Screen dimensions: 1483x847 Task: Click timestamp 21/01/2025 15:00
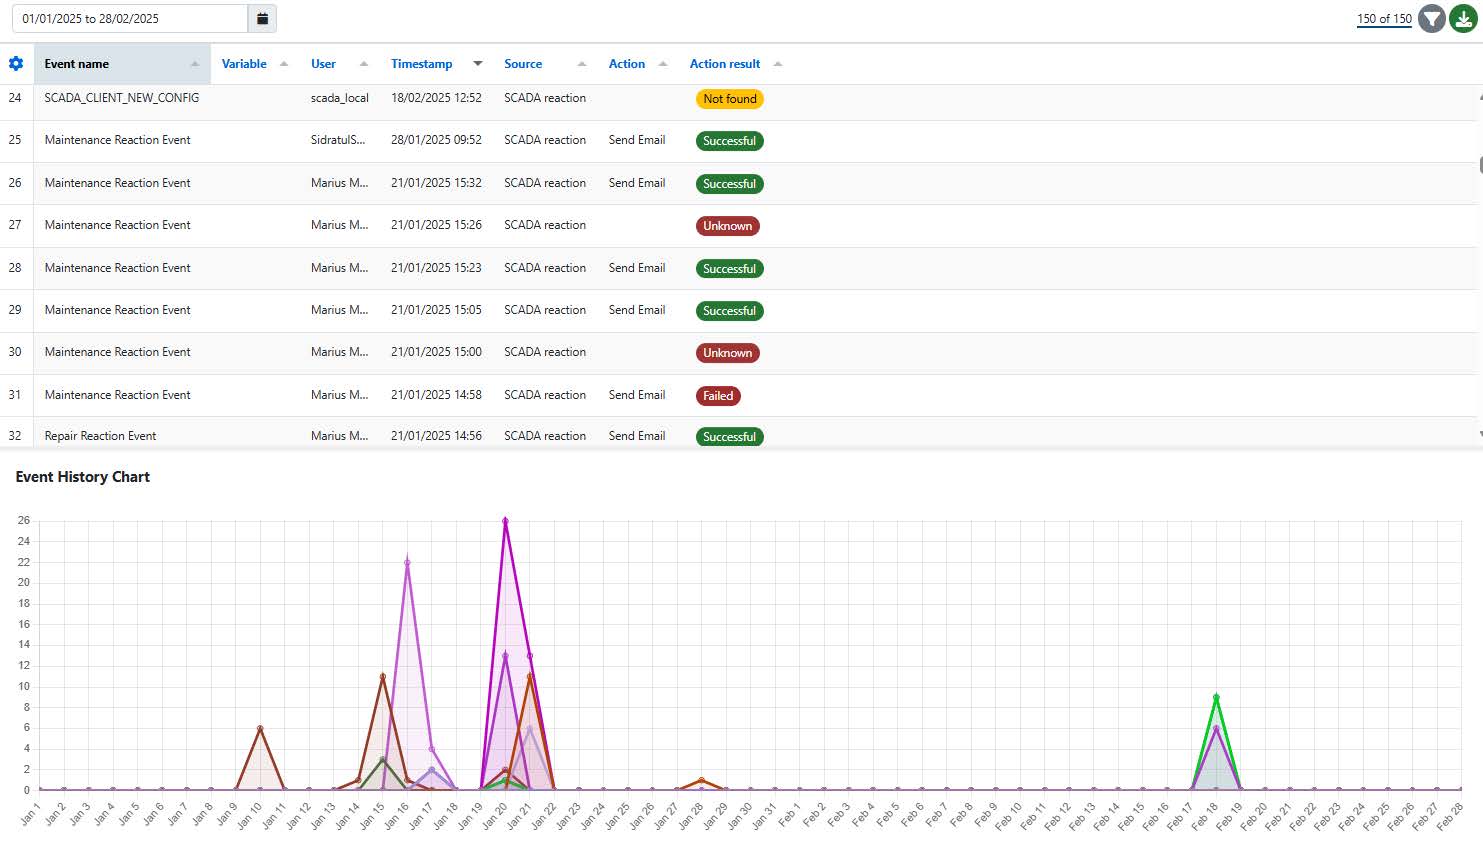[x=436, y=352]
